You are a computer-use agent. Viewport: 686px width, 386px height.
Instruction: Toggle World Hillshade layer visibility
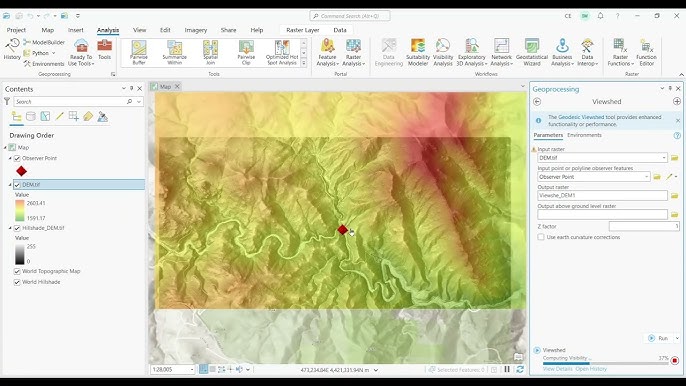click(17, 282)
